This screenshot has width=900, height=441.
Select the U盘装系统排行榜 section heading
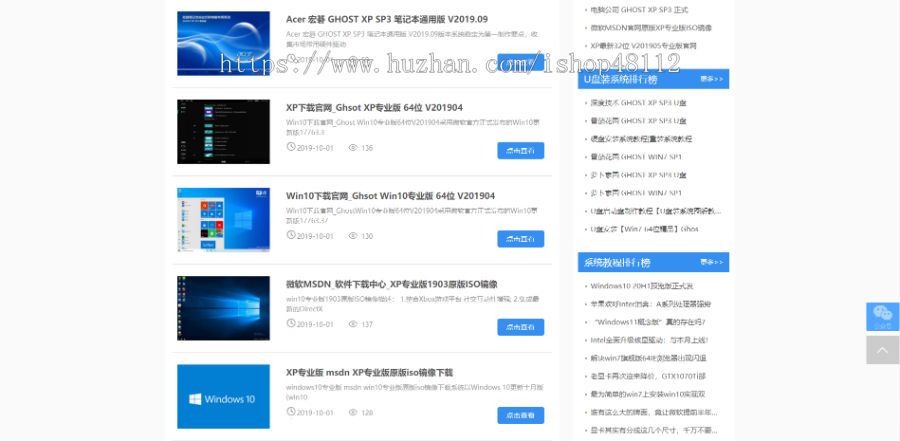[x=620, y=79]
